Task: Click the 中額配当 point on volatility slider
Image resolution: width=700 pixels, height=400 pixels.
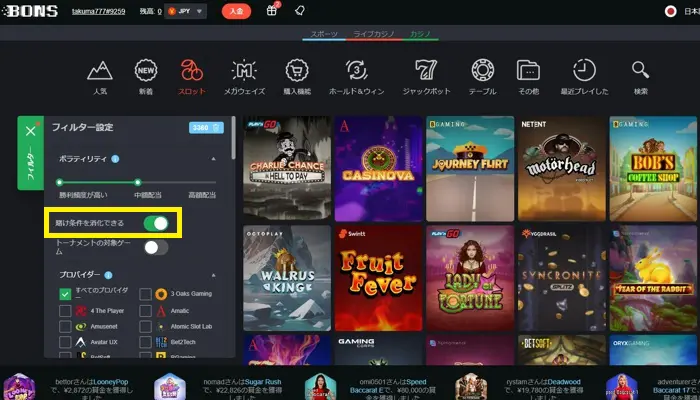Action: coord(138,182)
